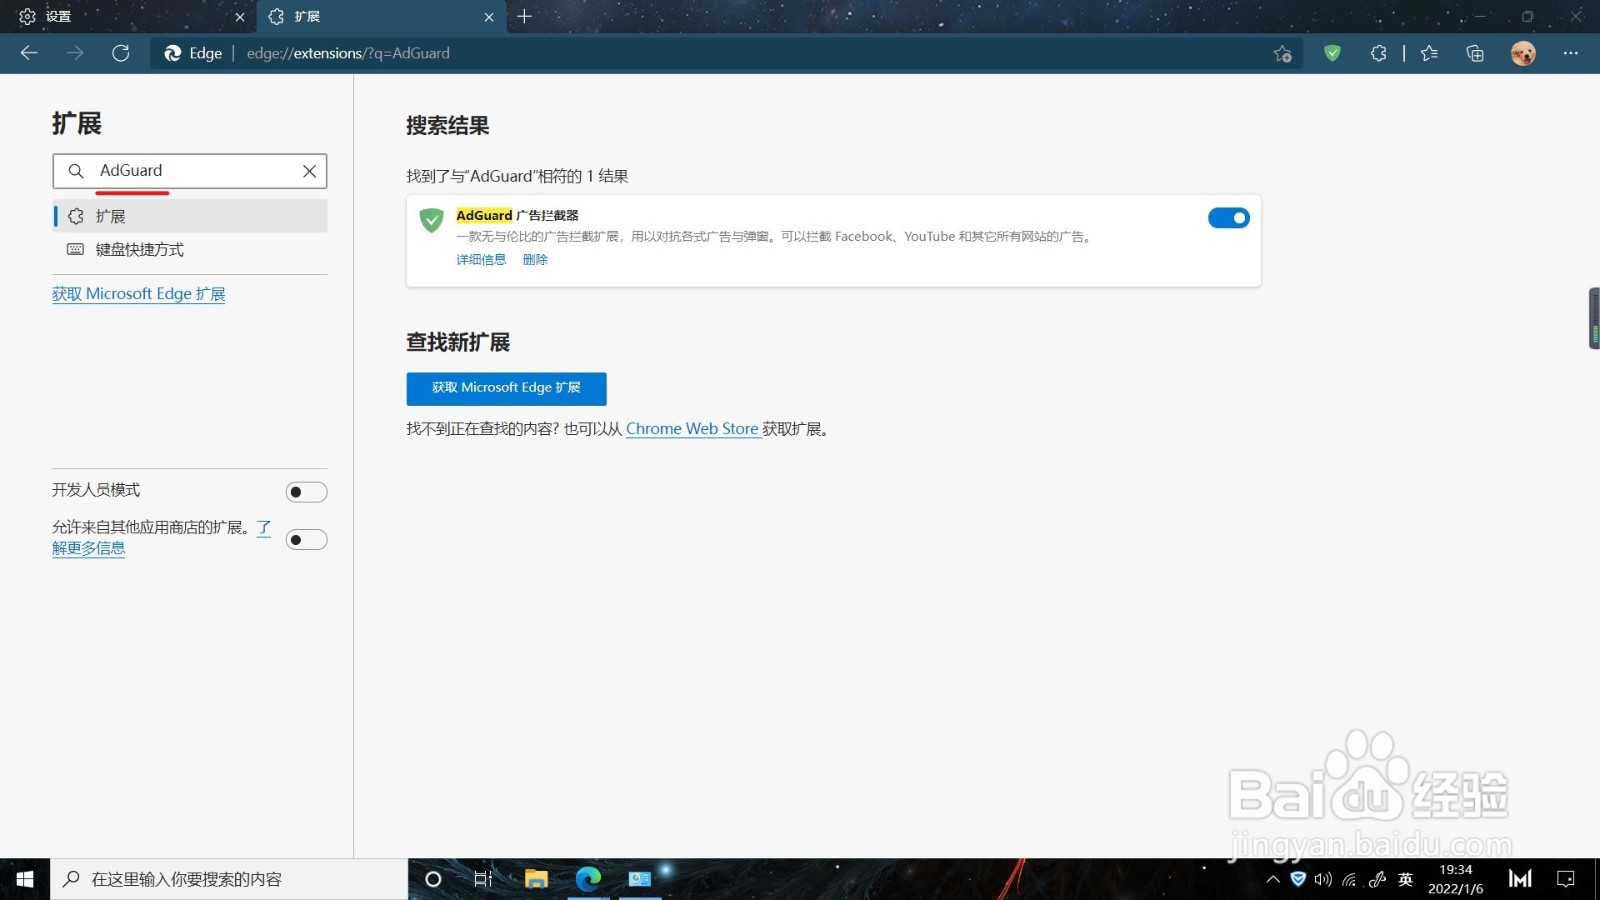Open the Windows Start menu
Screen dimensions: 1600x900
[x=25, y=879]
